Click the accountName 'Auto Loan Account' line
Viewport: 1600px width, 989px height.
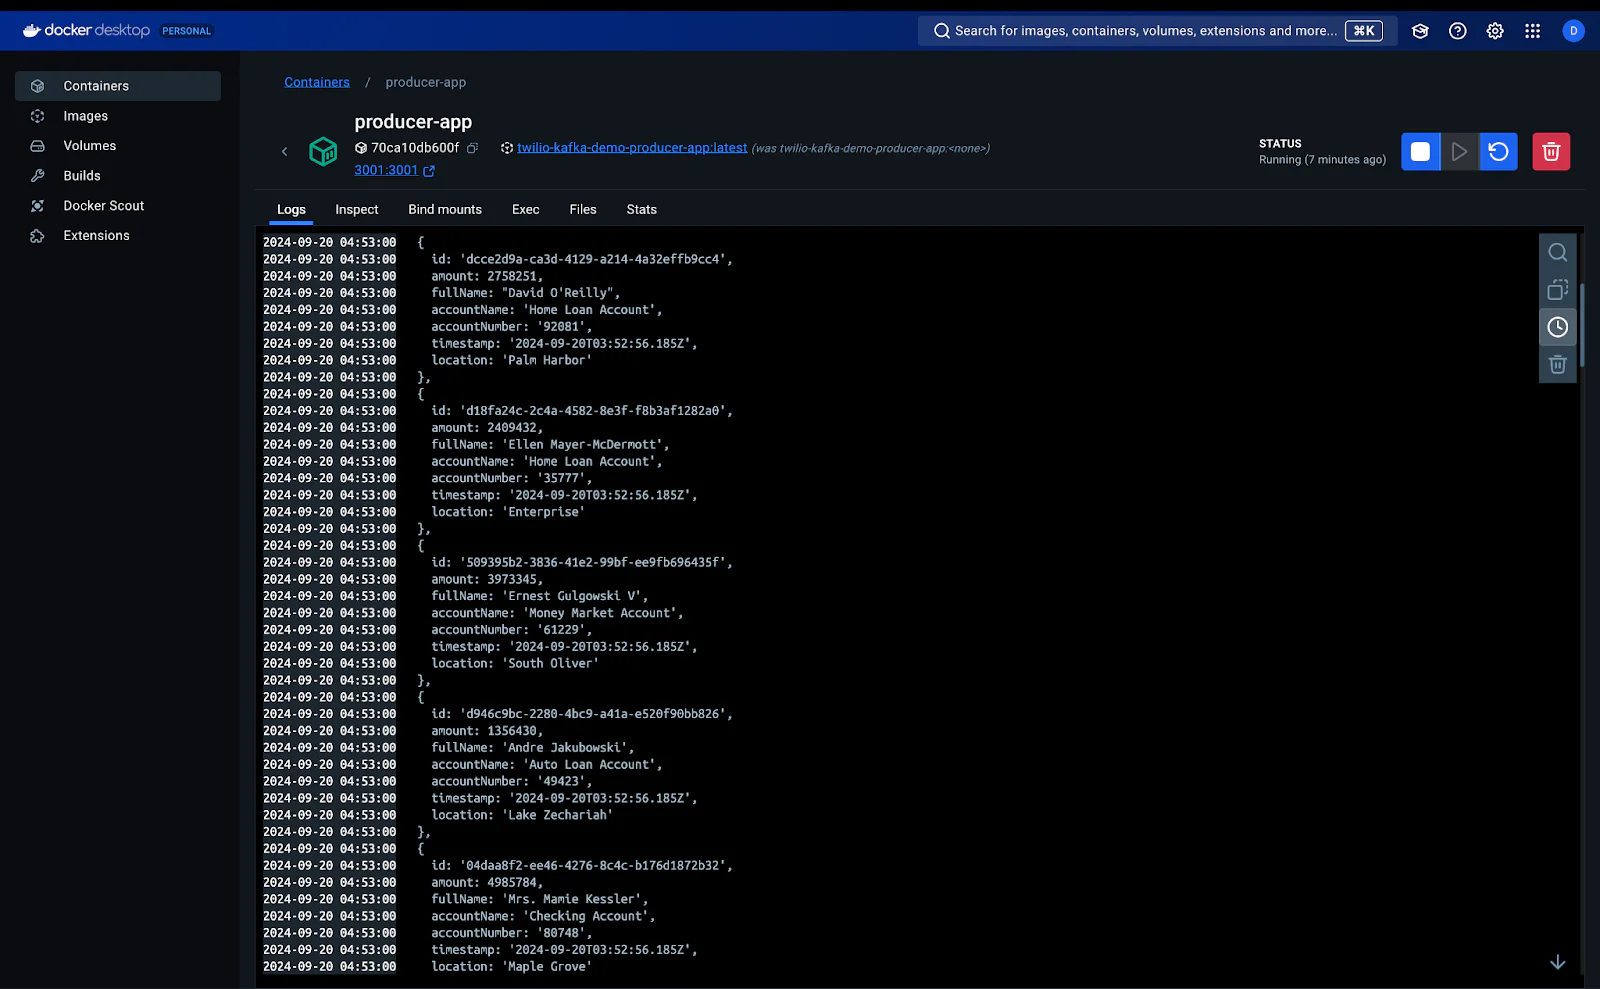pyautogui.click(x=546, y=765)
